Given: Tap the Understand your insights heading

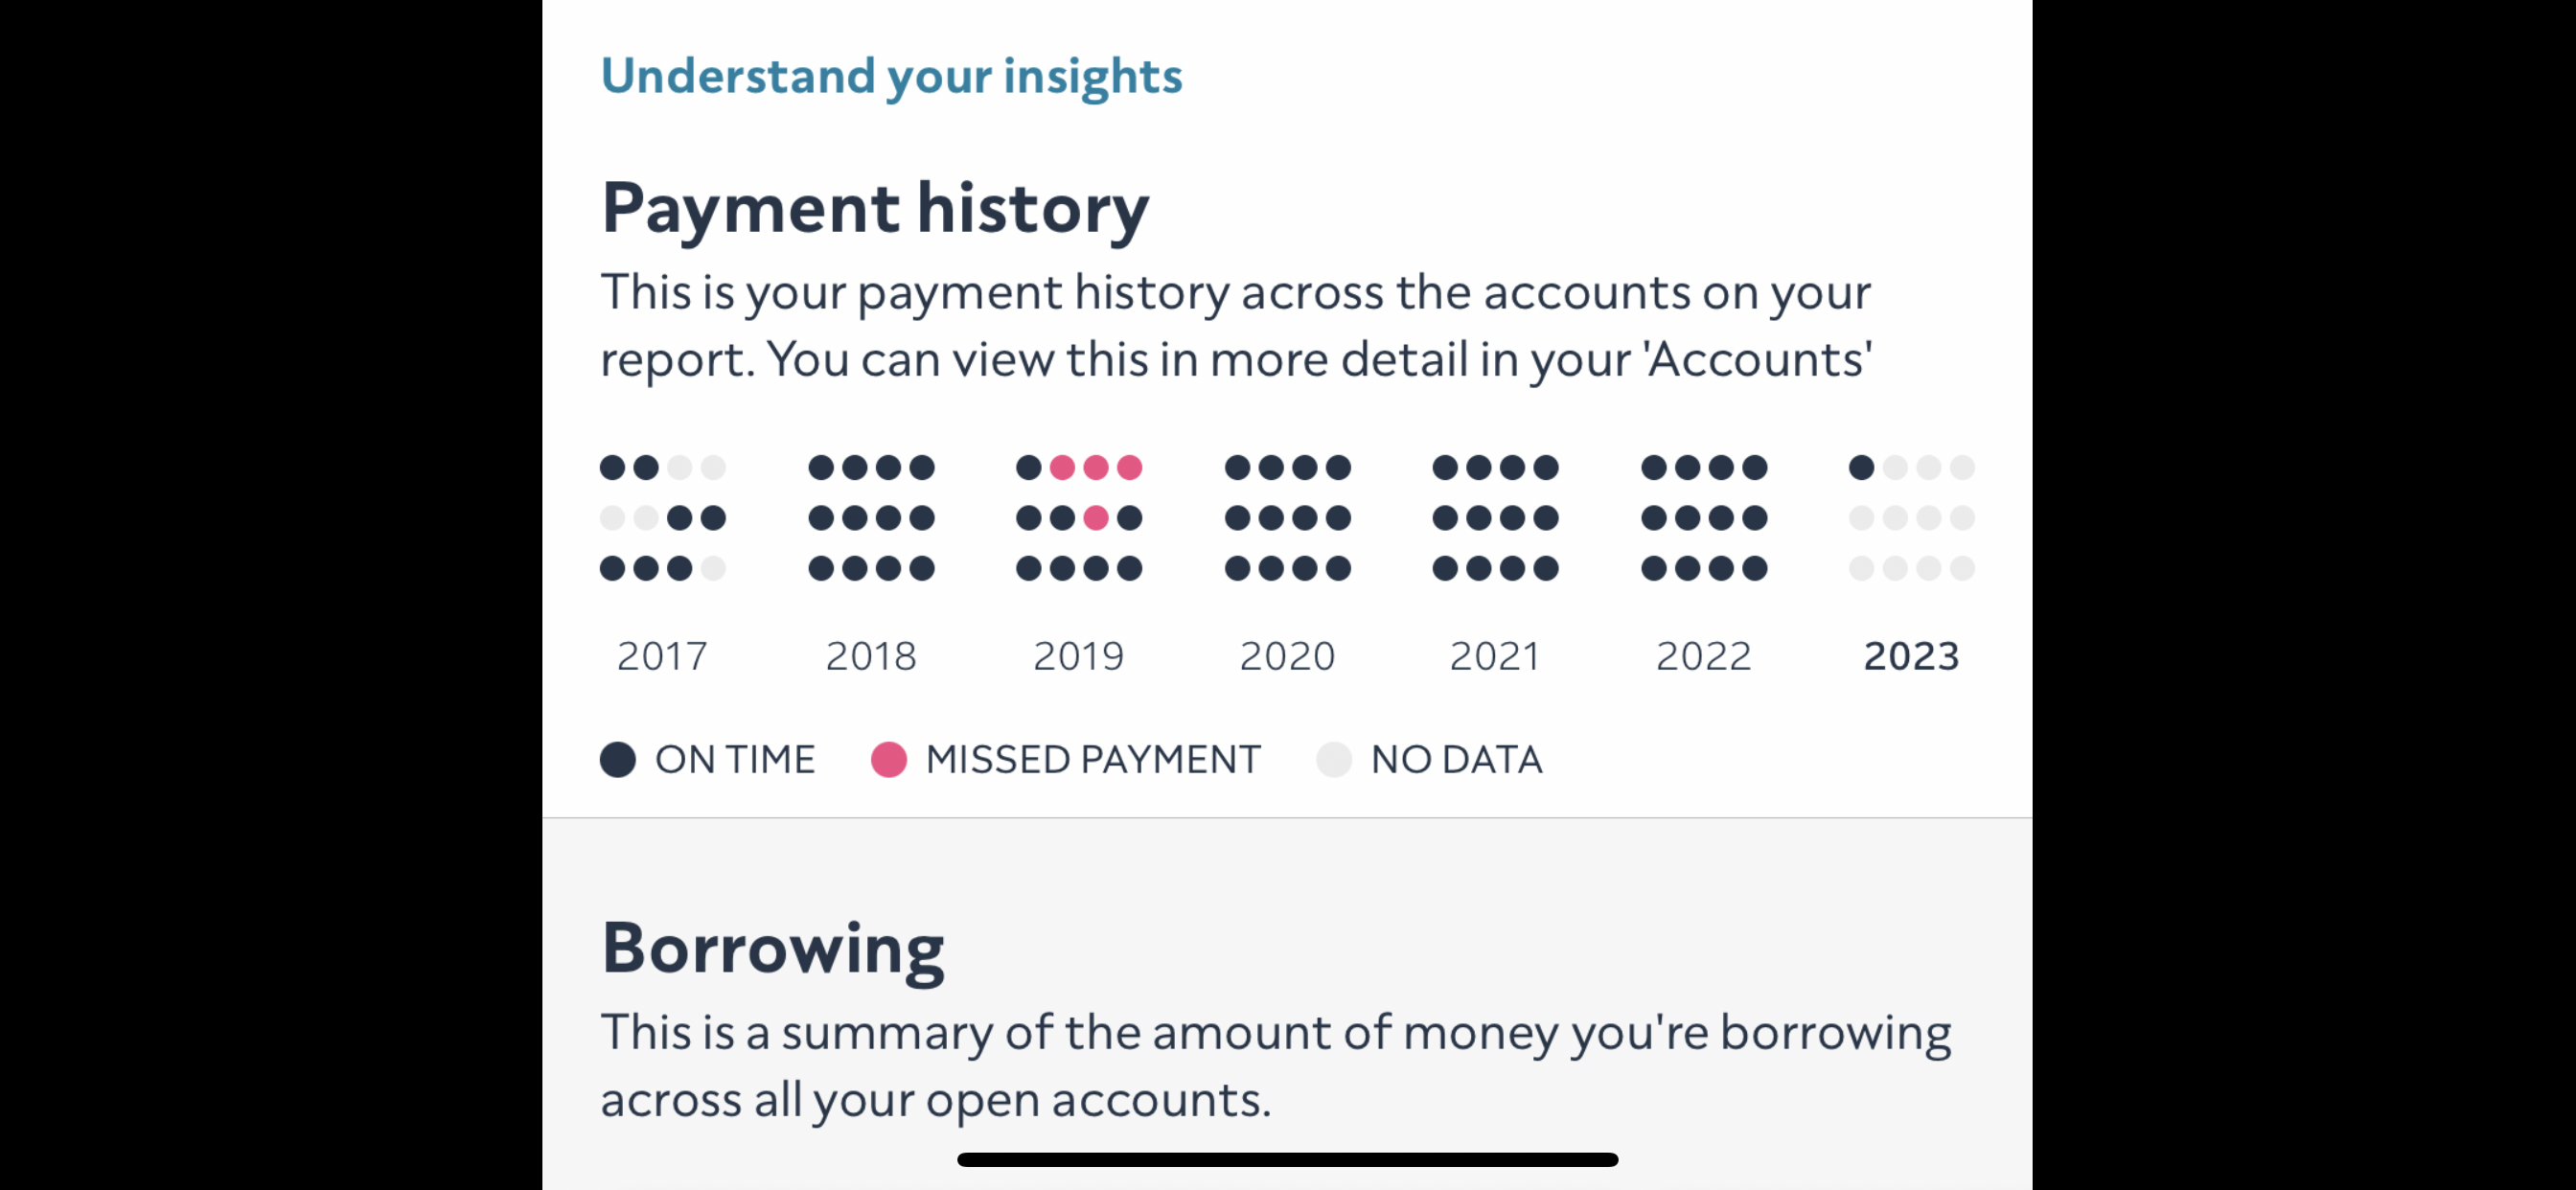Looking at the screenshot, I should (891, 76).
